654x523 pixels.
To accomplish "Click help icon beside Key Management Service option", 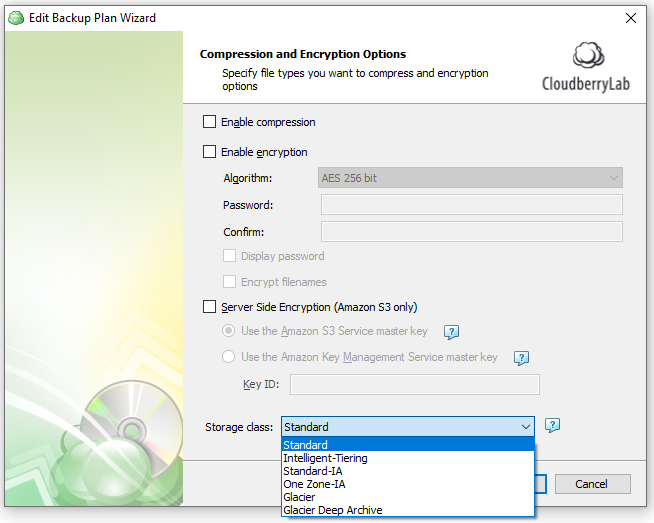I will 521,358.
